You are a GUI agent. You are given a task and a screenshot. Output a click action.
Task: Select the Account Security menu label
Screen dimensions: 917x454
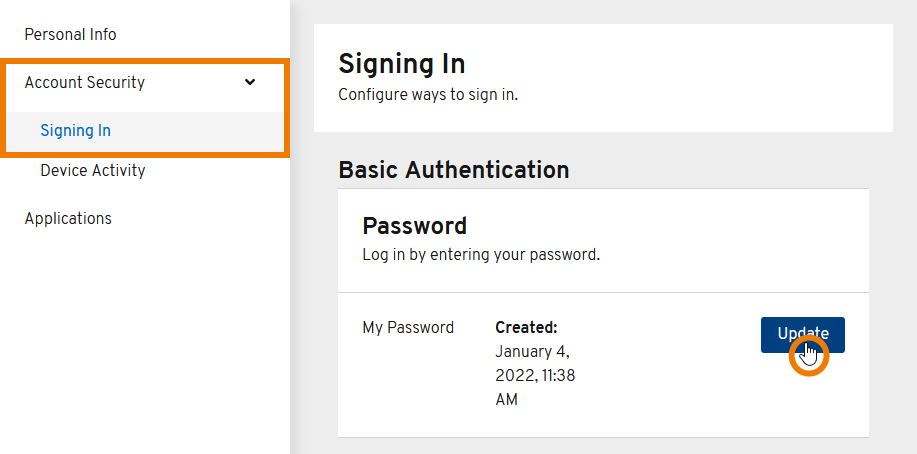[x=85, y=83]
